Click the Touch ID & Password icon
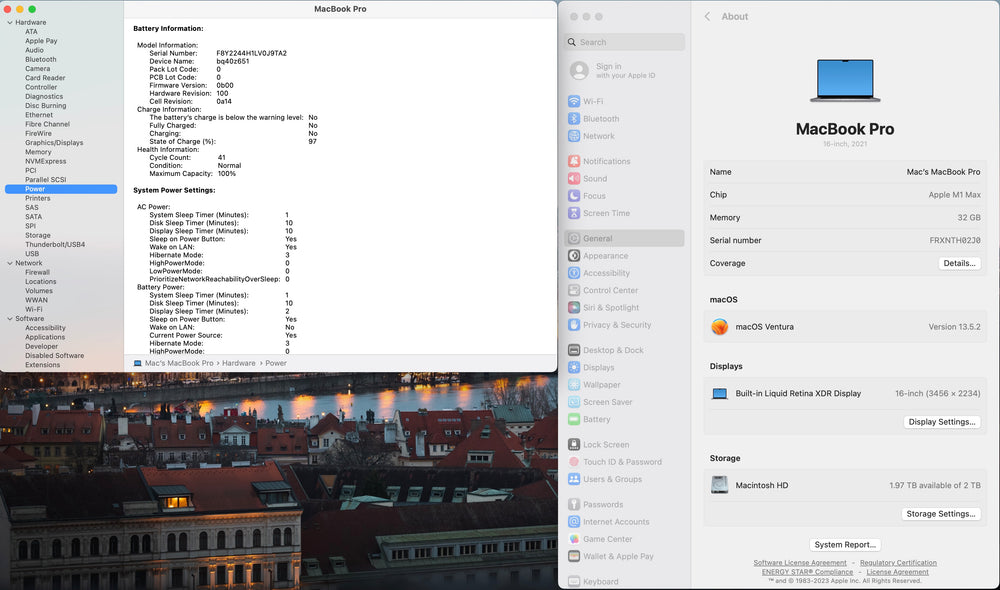Screen dimensions: 1000x590 coord(574,462)
